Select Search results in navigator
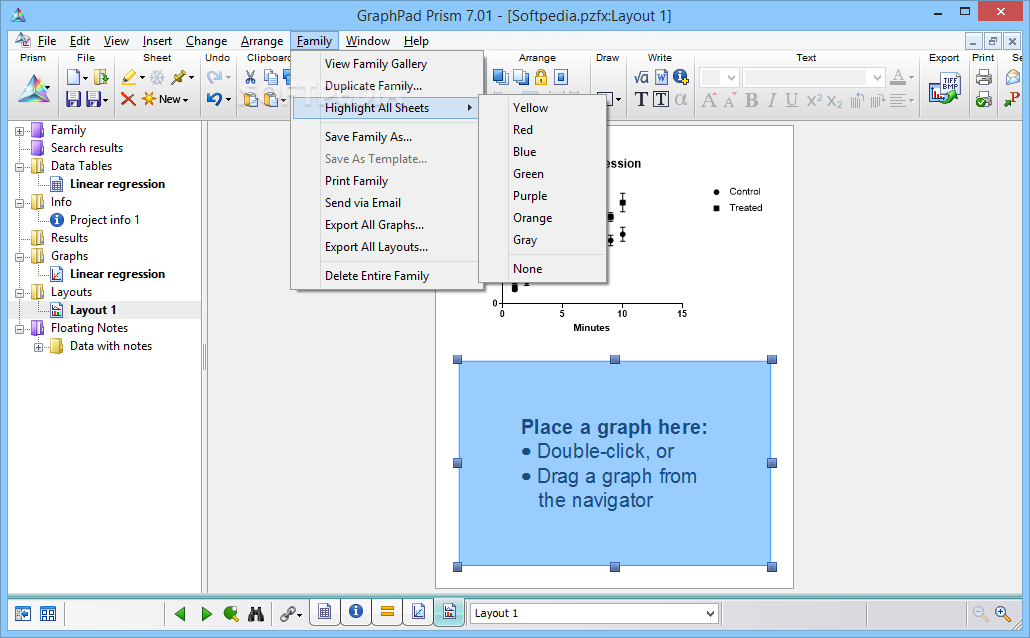The image size is (1030, 638). point(87,148)
